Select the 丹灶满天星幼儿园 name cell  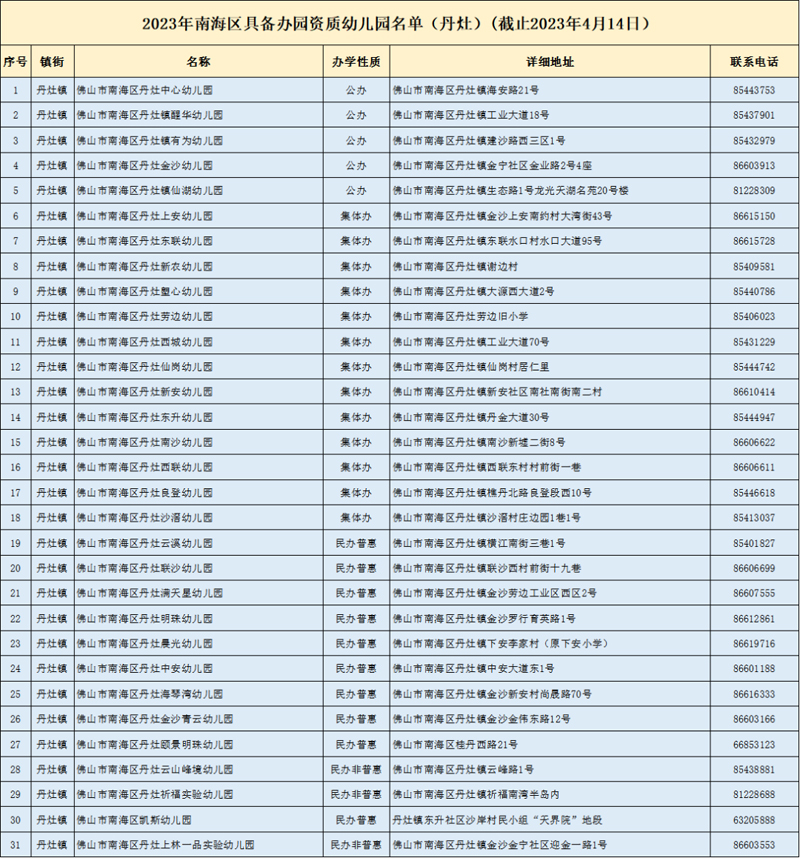[x=150, y=593]
